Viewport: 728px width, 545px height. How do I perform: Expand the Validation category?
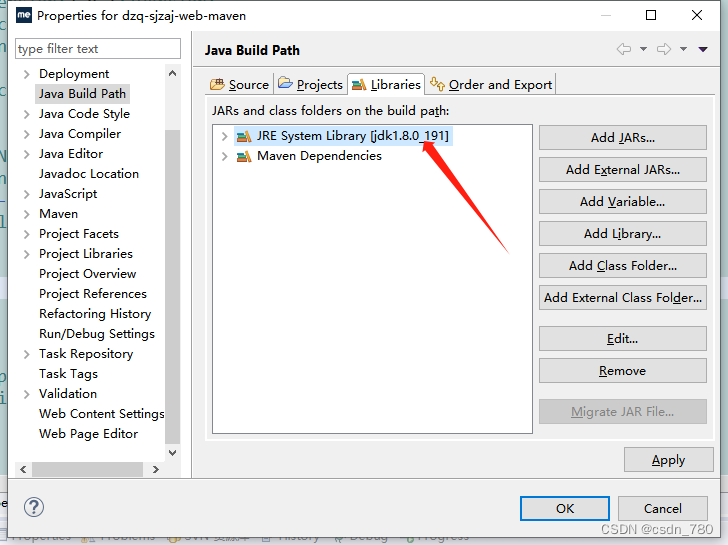click(26, 394)
